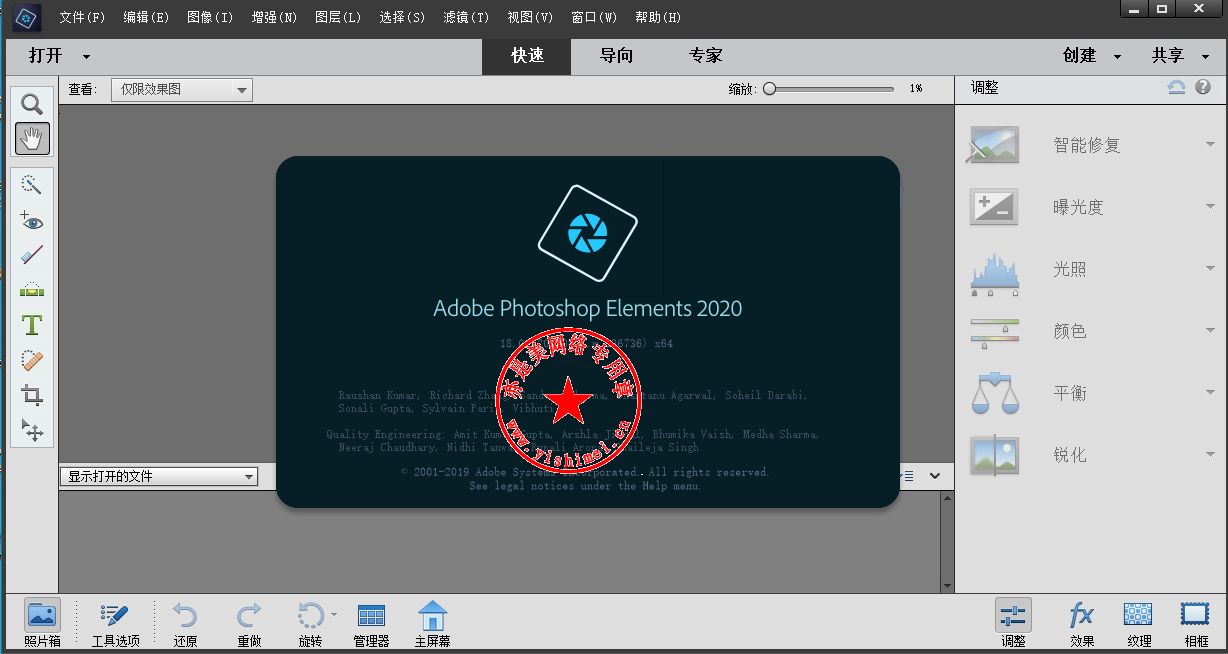Click the 缩放 zoom slider handle
Viewport: 1228px width, 654px height.
click(x=769, y=89)
